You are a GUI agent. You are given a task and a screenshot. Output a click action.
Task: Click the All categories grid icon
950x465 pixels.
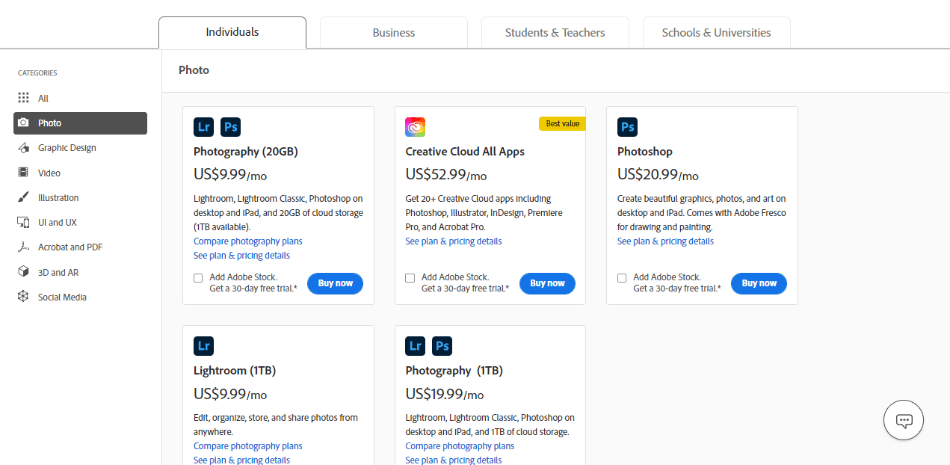point(23,98)
